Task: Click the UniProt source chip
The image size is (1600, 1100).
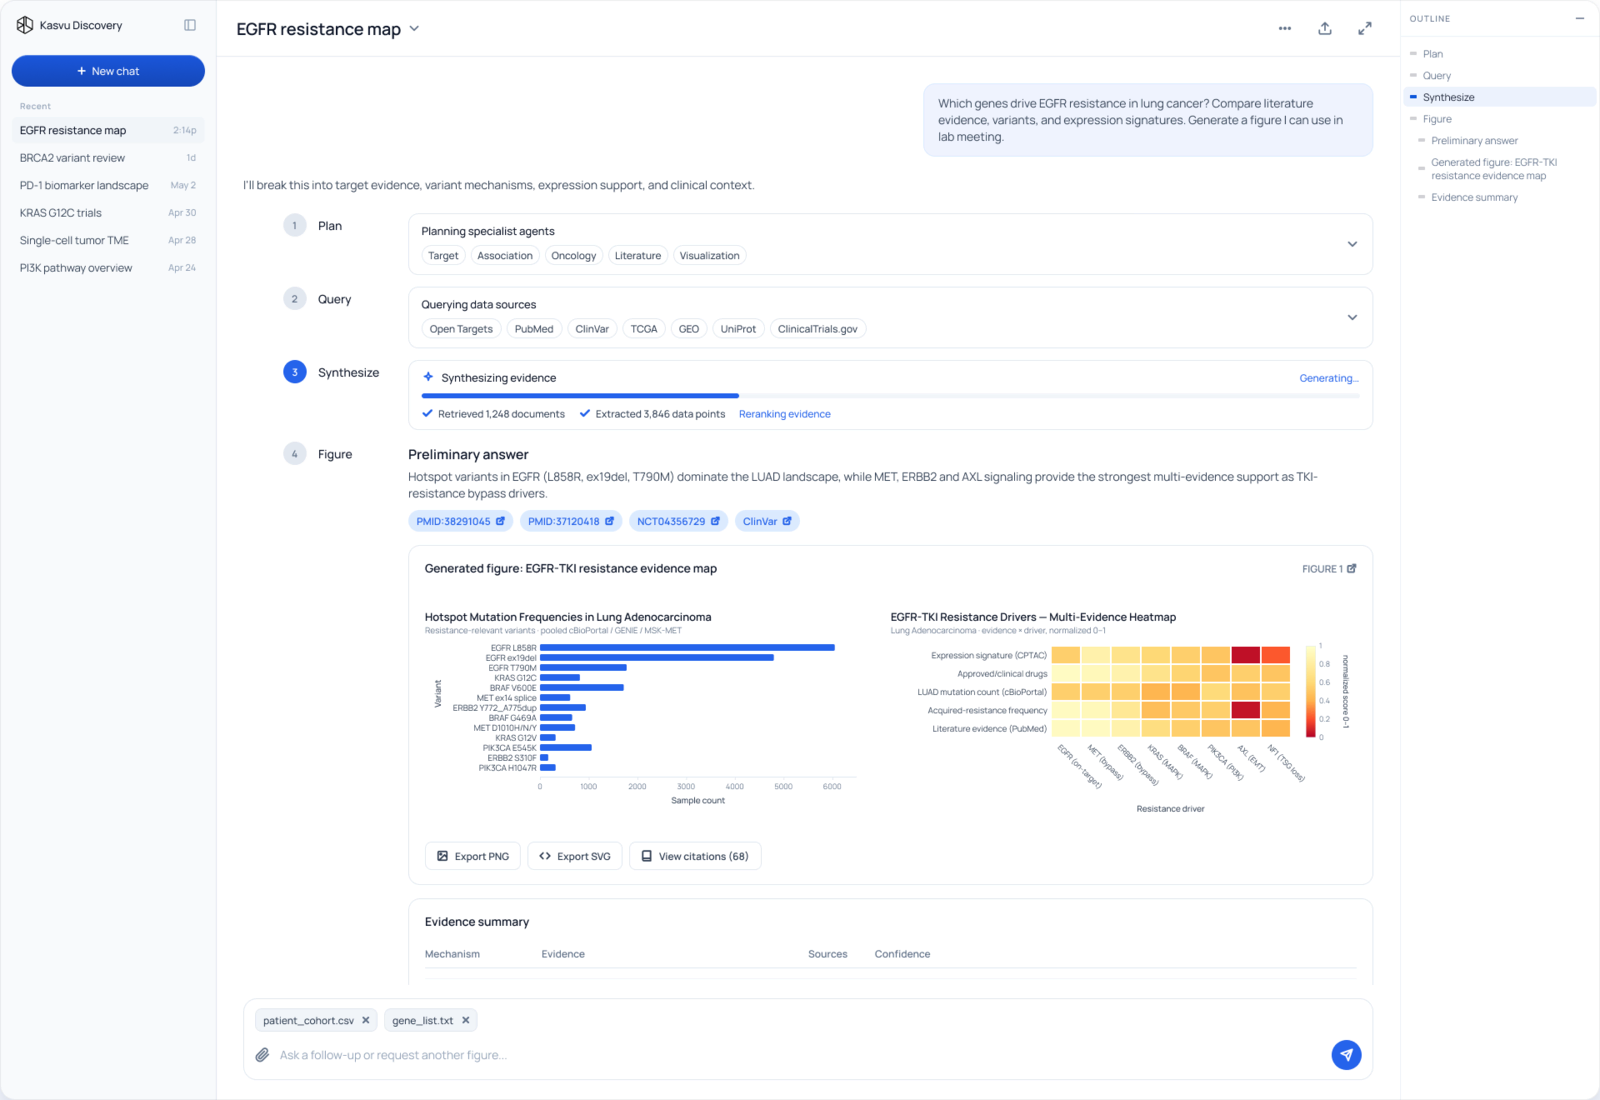Action: coord(738,329)
